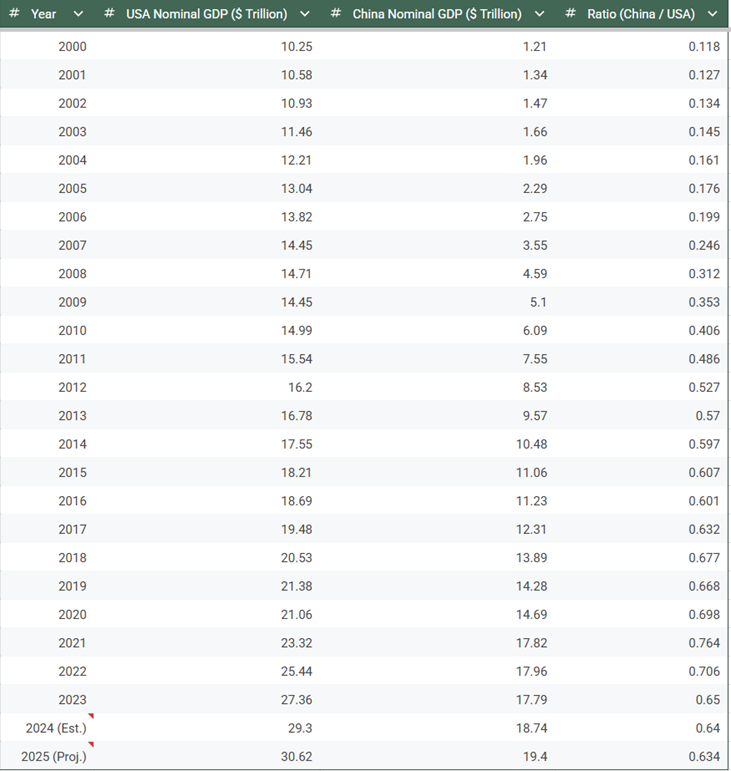Click the # icon for China Nominal GDP column
731x771 pixels.
pos(335,14)
